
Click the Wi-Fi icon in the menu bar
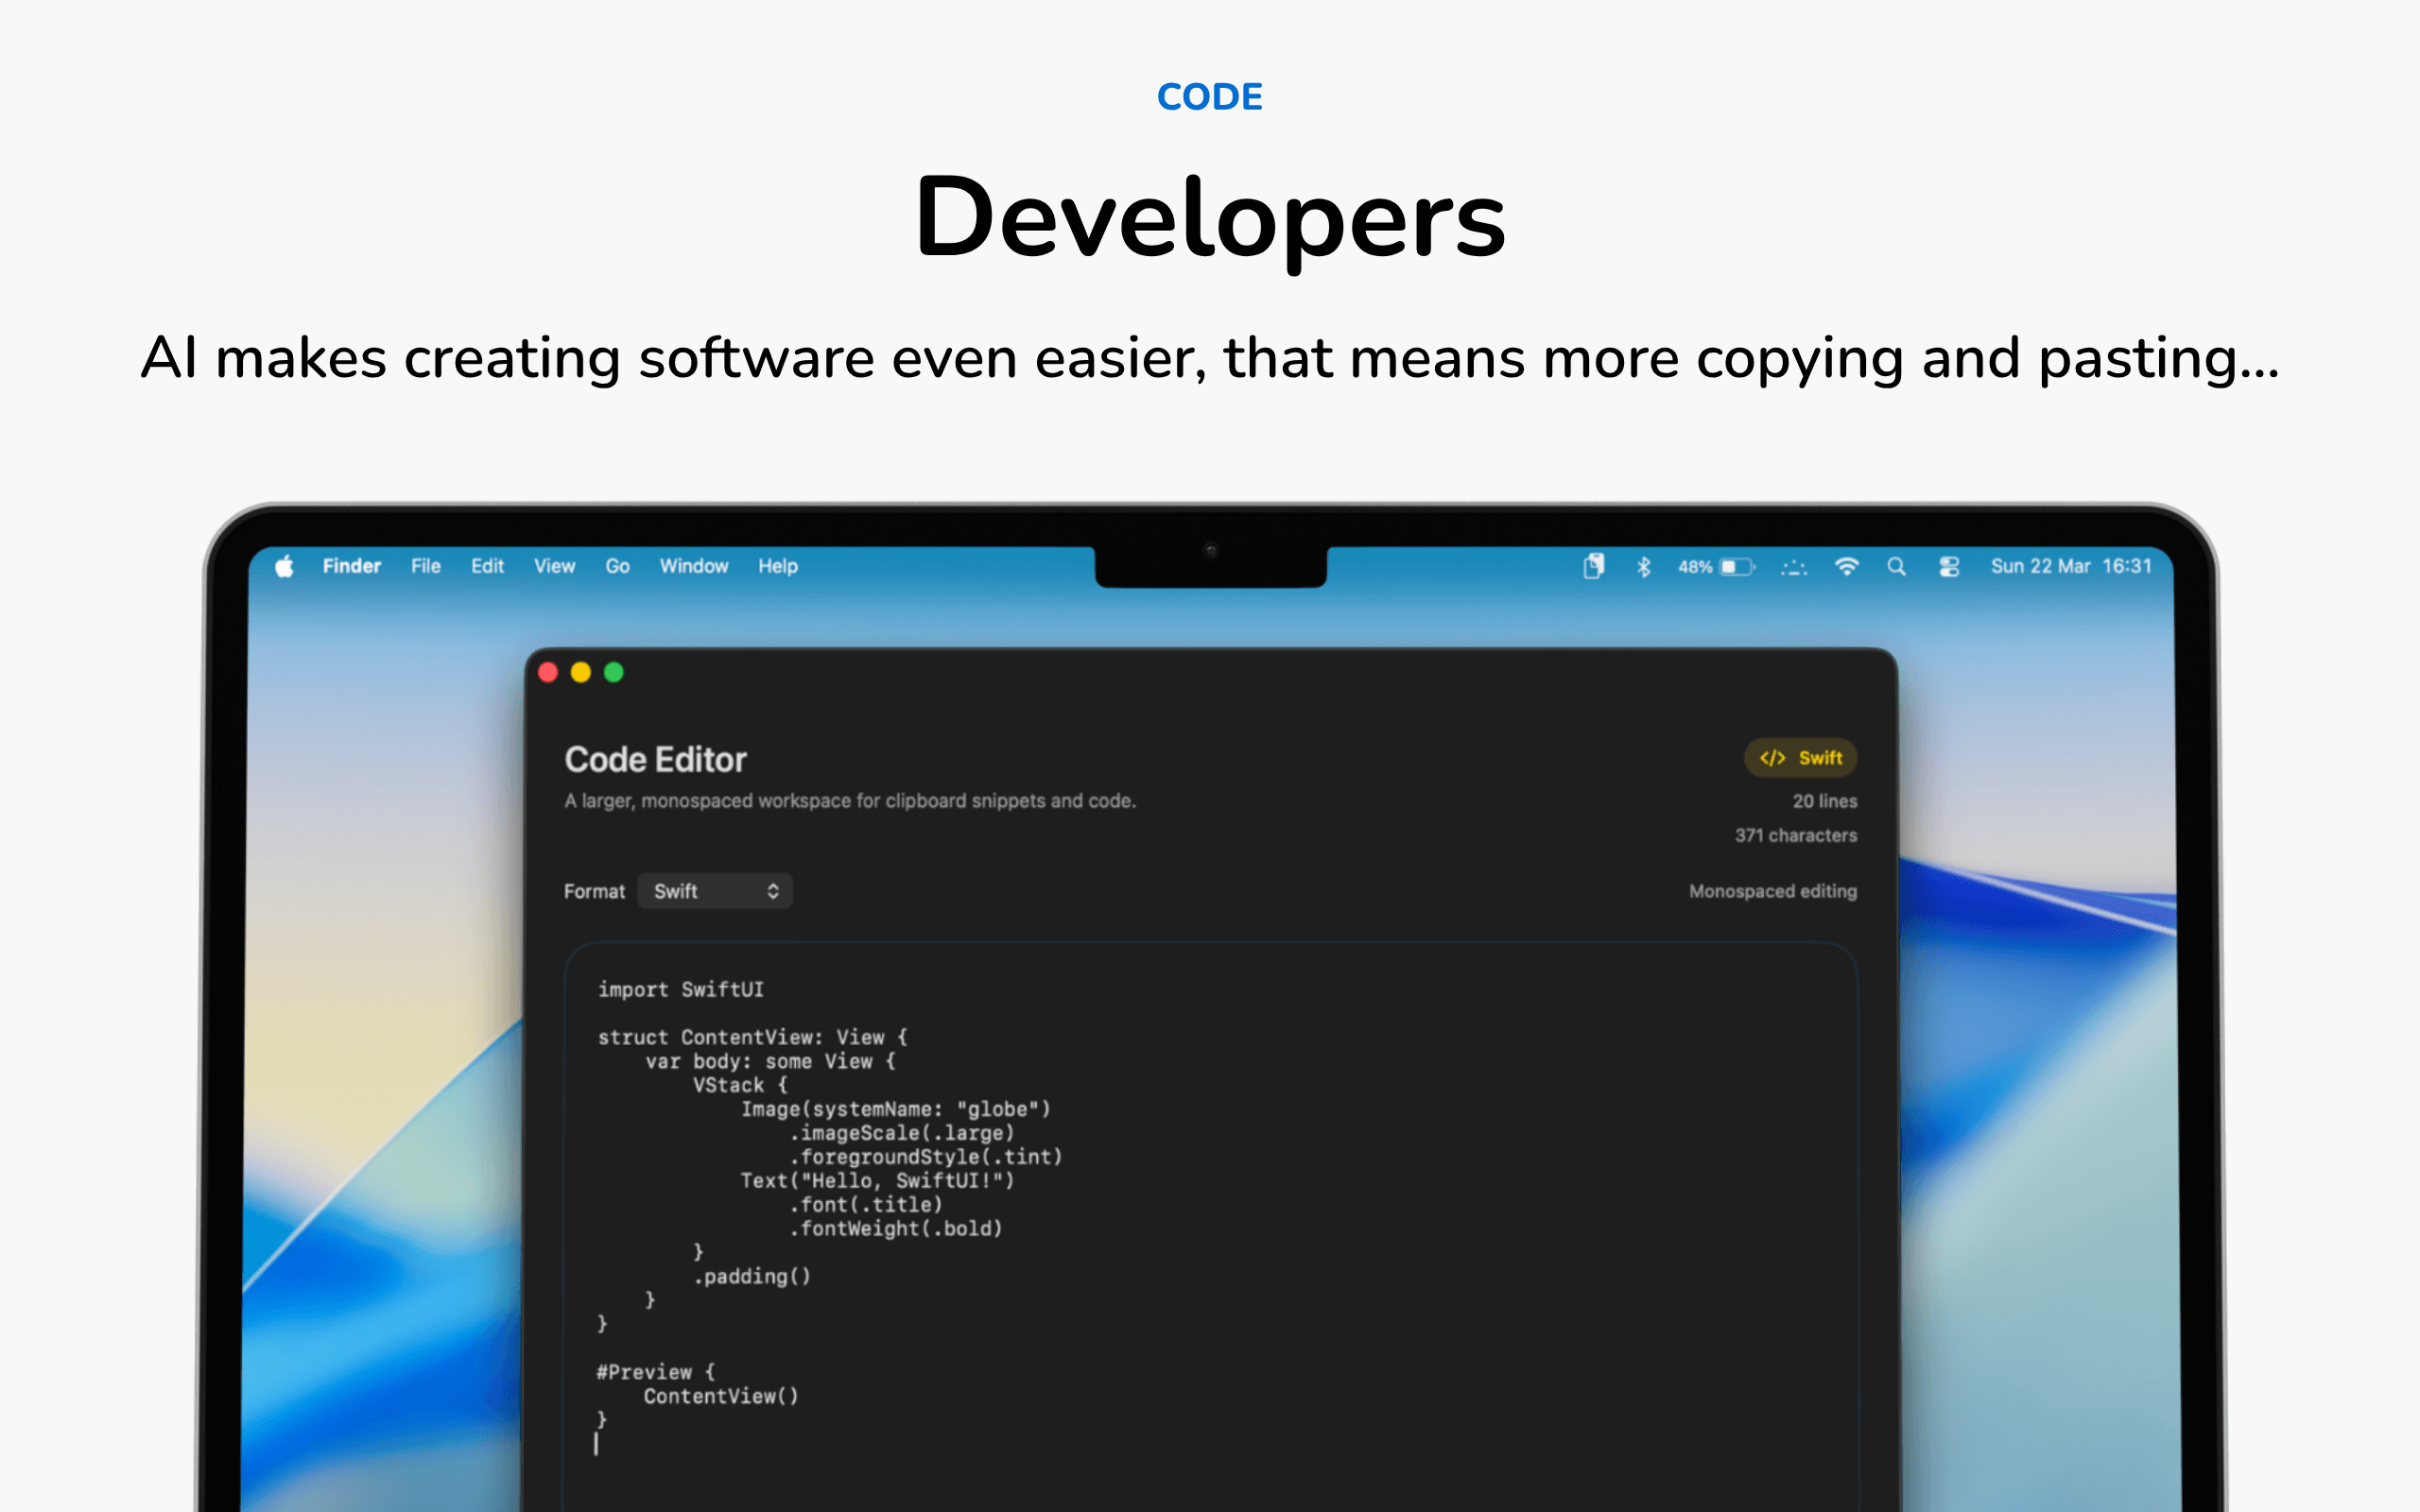coord(1846,566)
